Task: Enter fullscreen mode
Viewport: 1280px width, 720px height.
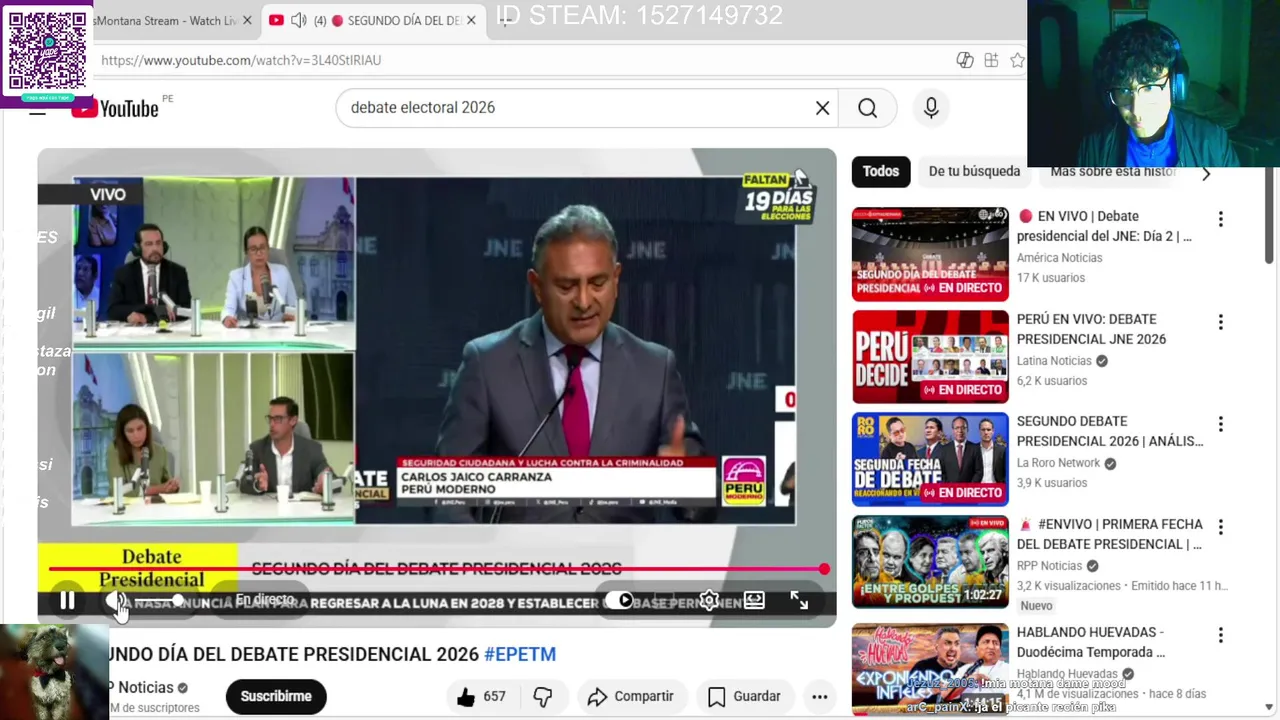Action: pos(799,600)
